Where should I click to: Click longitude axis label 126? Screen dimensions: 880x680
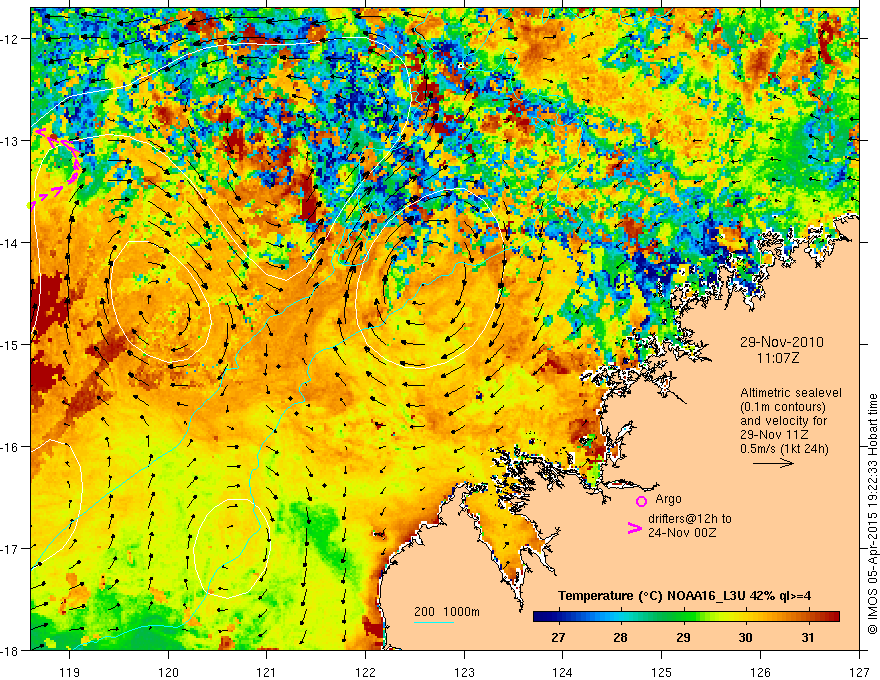(760, 673)
